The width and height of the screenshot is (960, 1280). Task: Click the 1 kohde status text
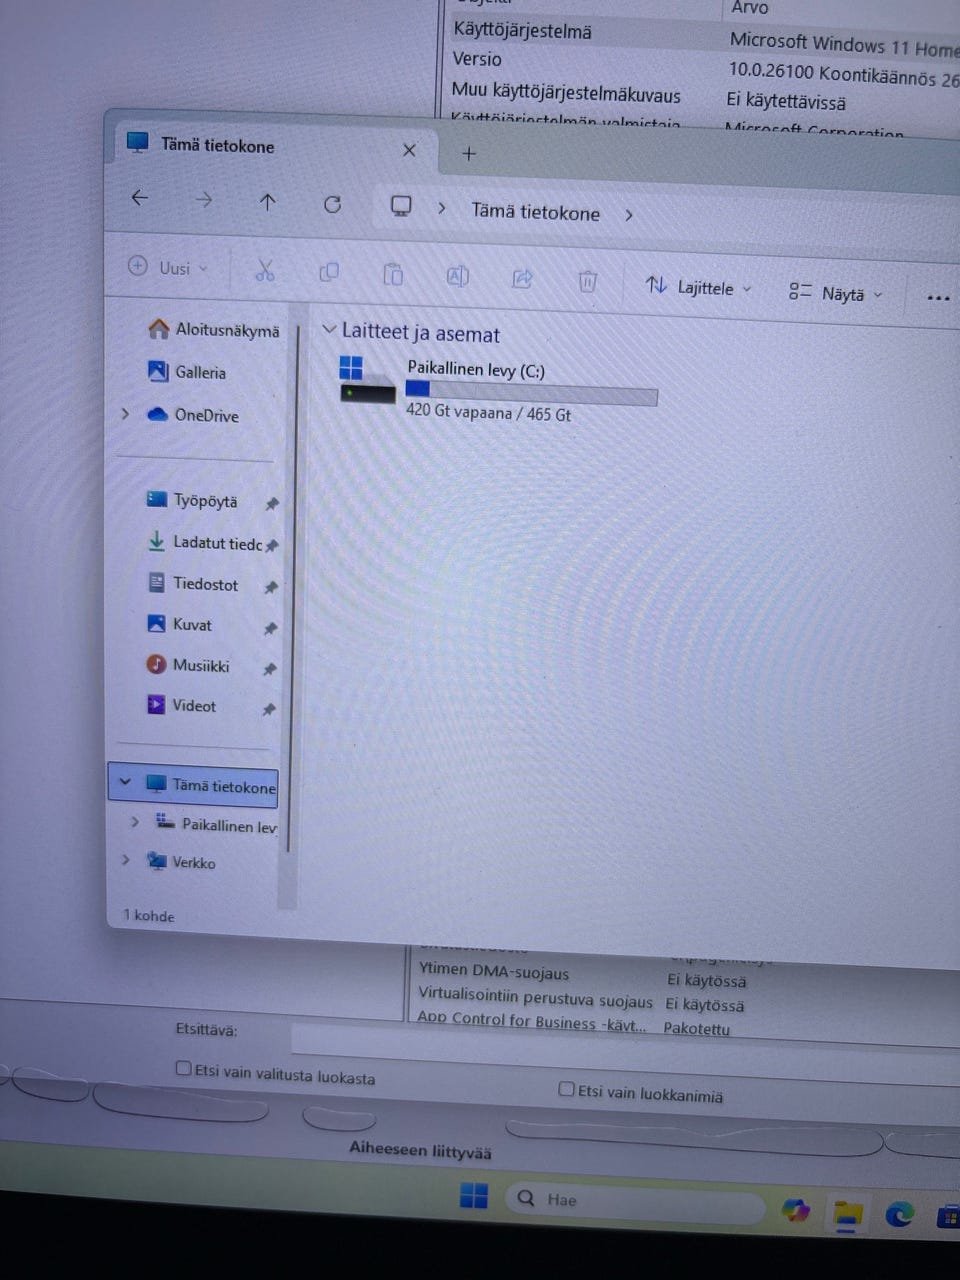[x=149, y=915]
